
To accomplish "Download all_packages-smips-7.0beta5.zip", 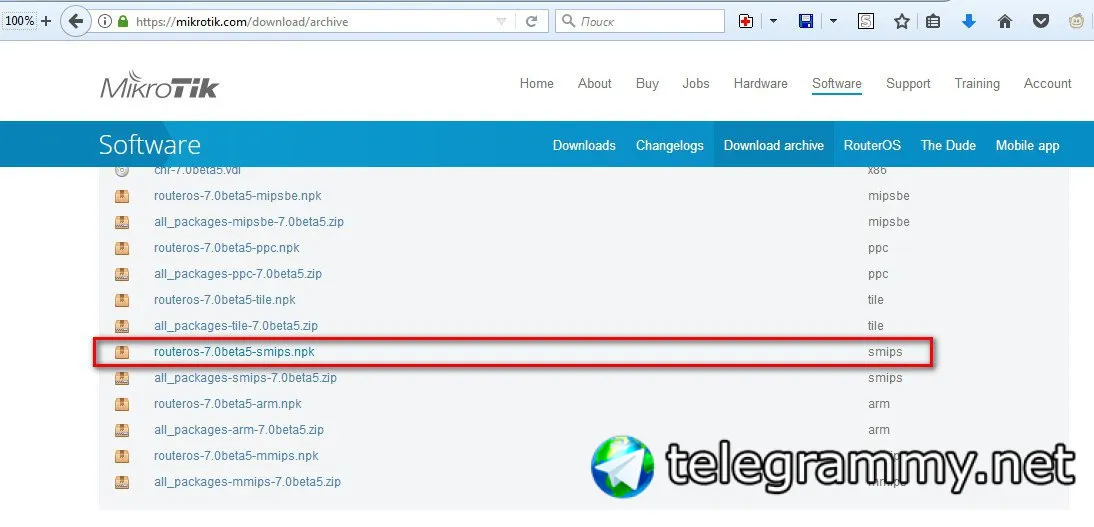I will pyautogui.click(x=245, y=378).
